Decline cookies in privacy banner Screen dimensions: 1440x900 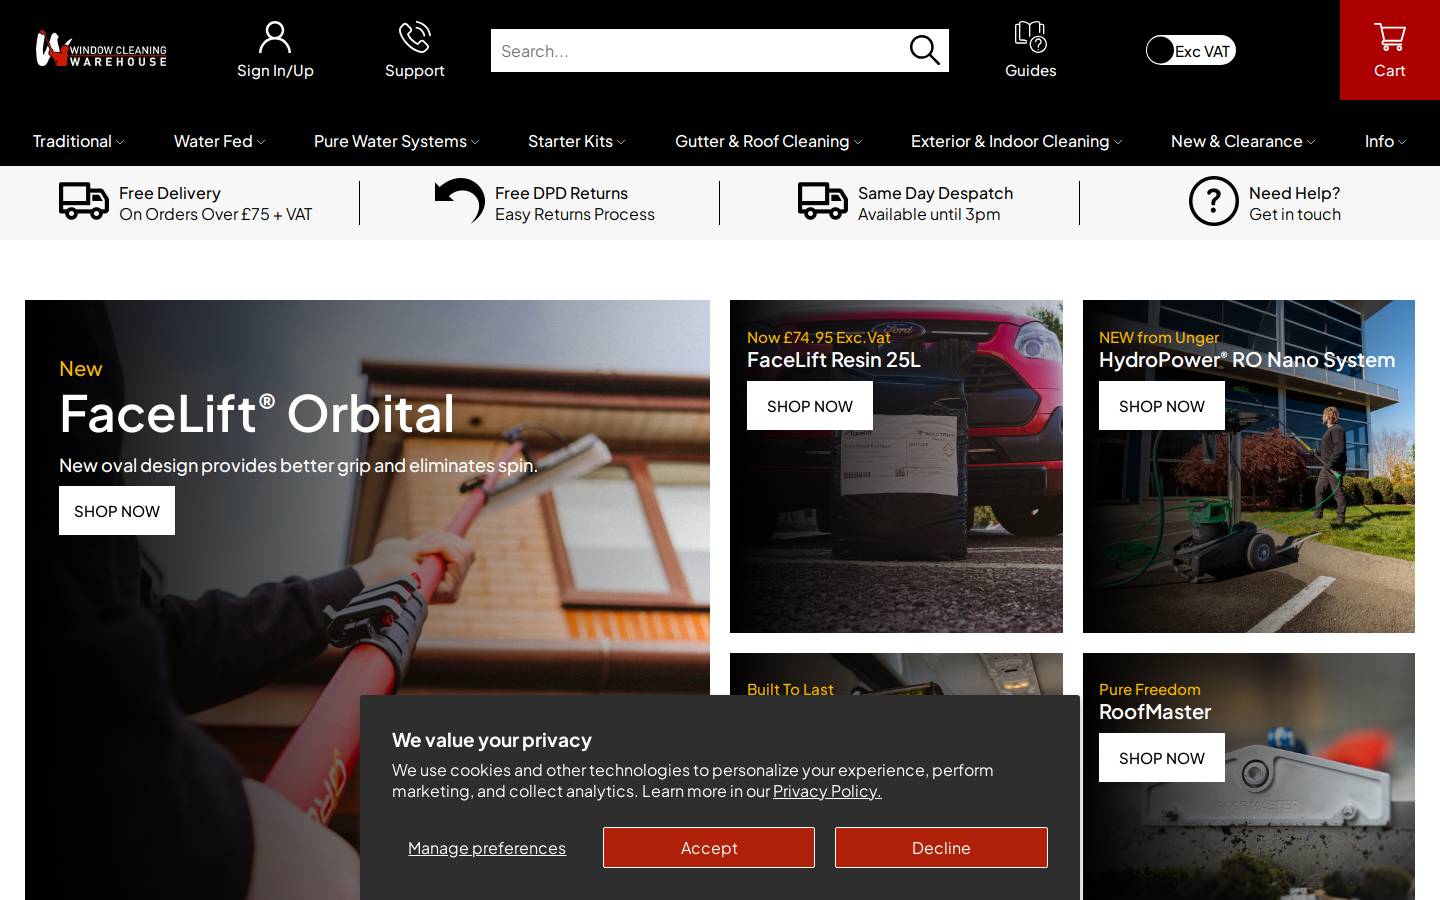pos(941,848)
